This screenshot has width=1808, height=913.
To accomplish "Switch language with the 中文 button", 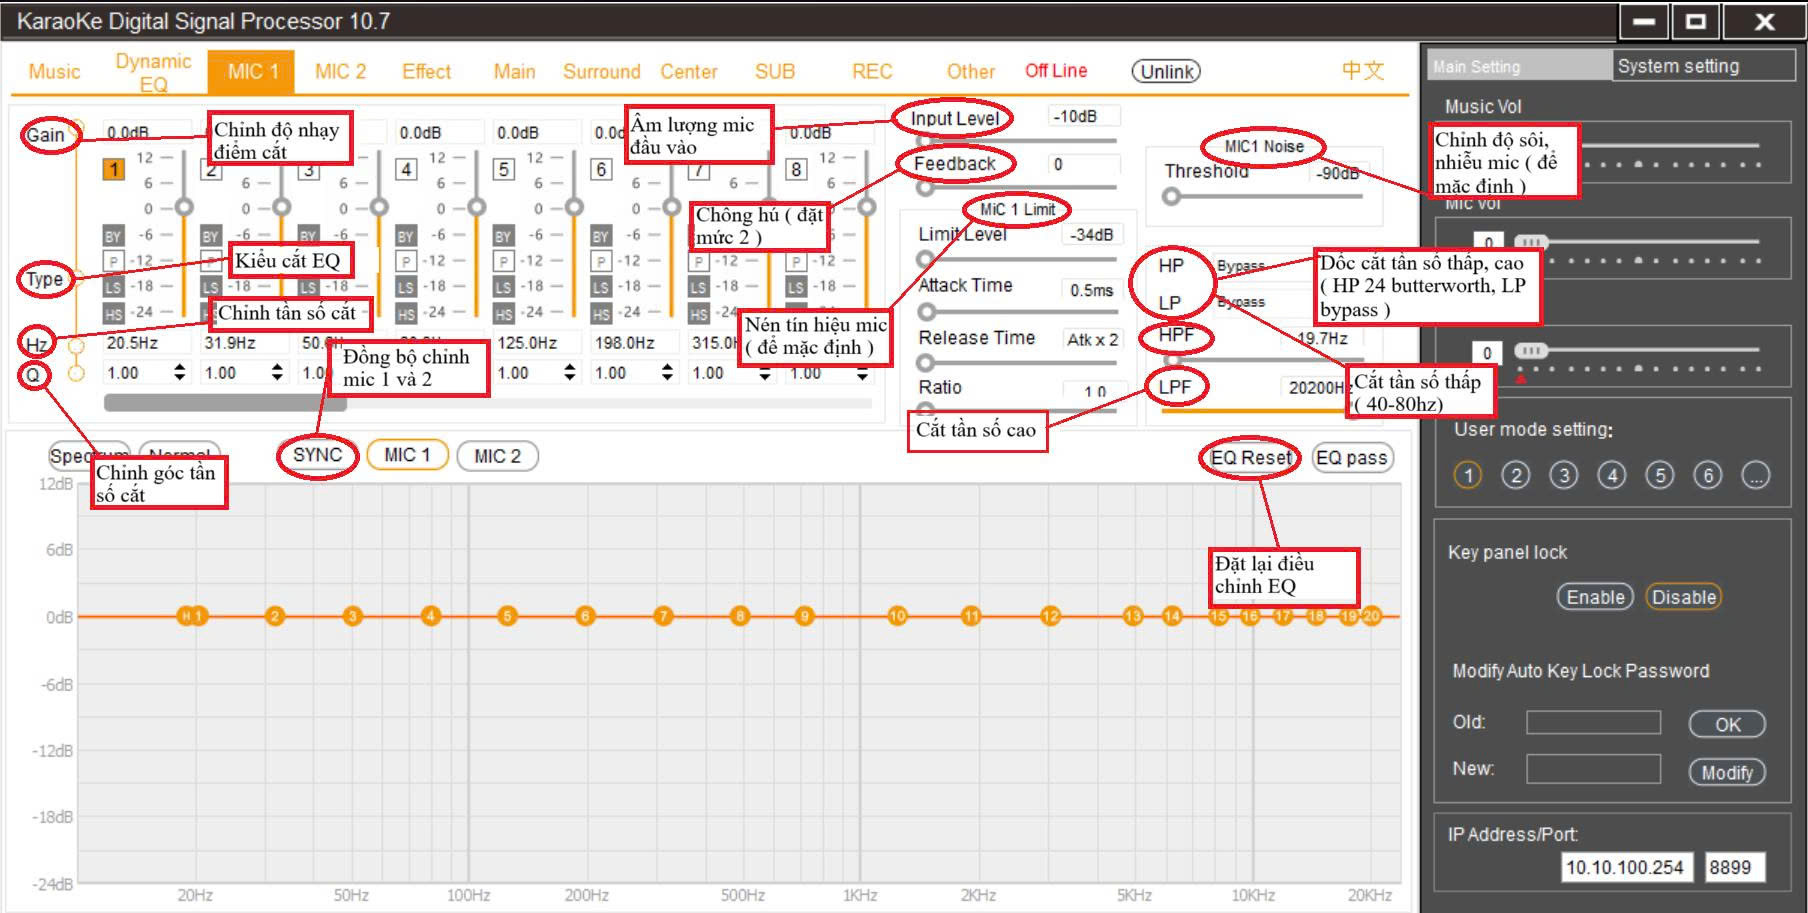I will tap(1363, 71).
